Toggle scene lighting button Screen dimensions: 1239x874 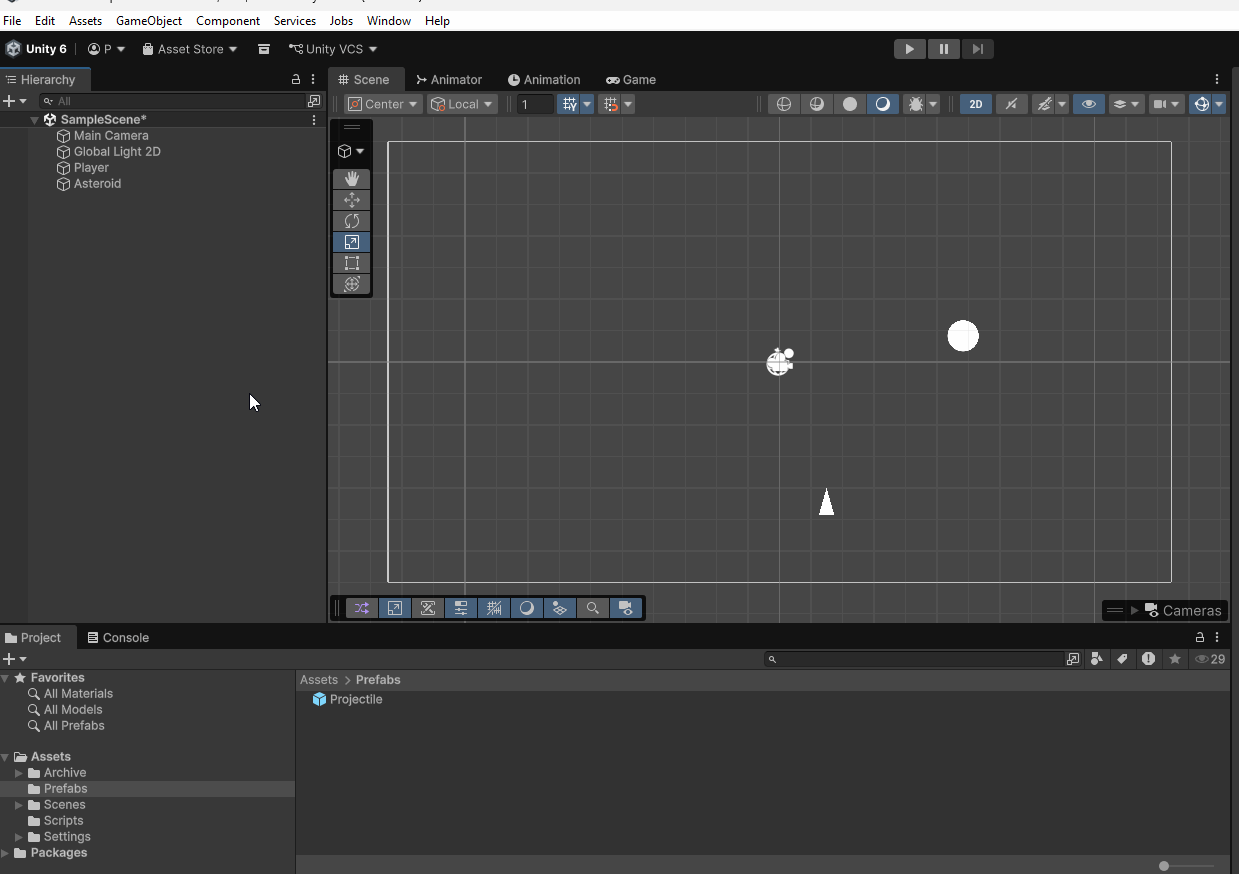[1012, 104]
